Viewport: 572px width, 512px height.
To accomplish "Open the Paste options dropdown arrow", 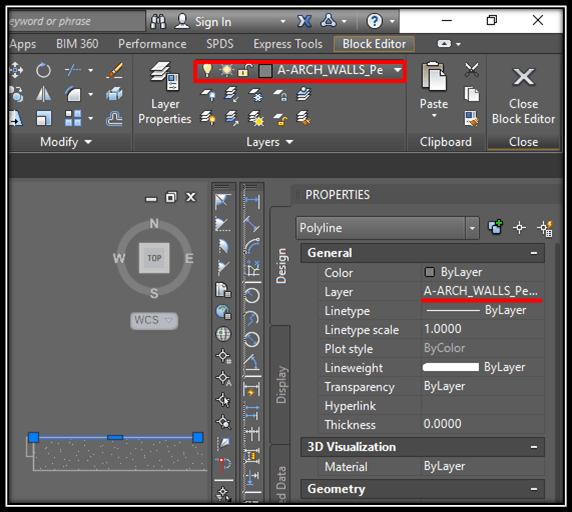I will (x=434, y=116).
